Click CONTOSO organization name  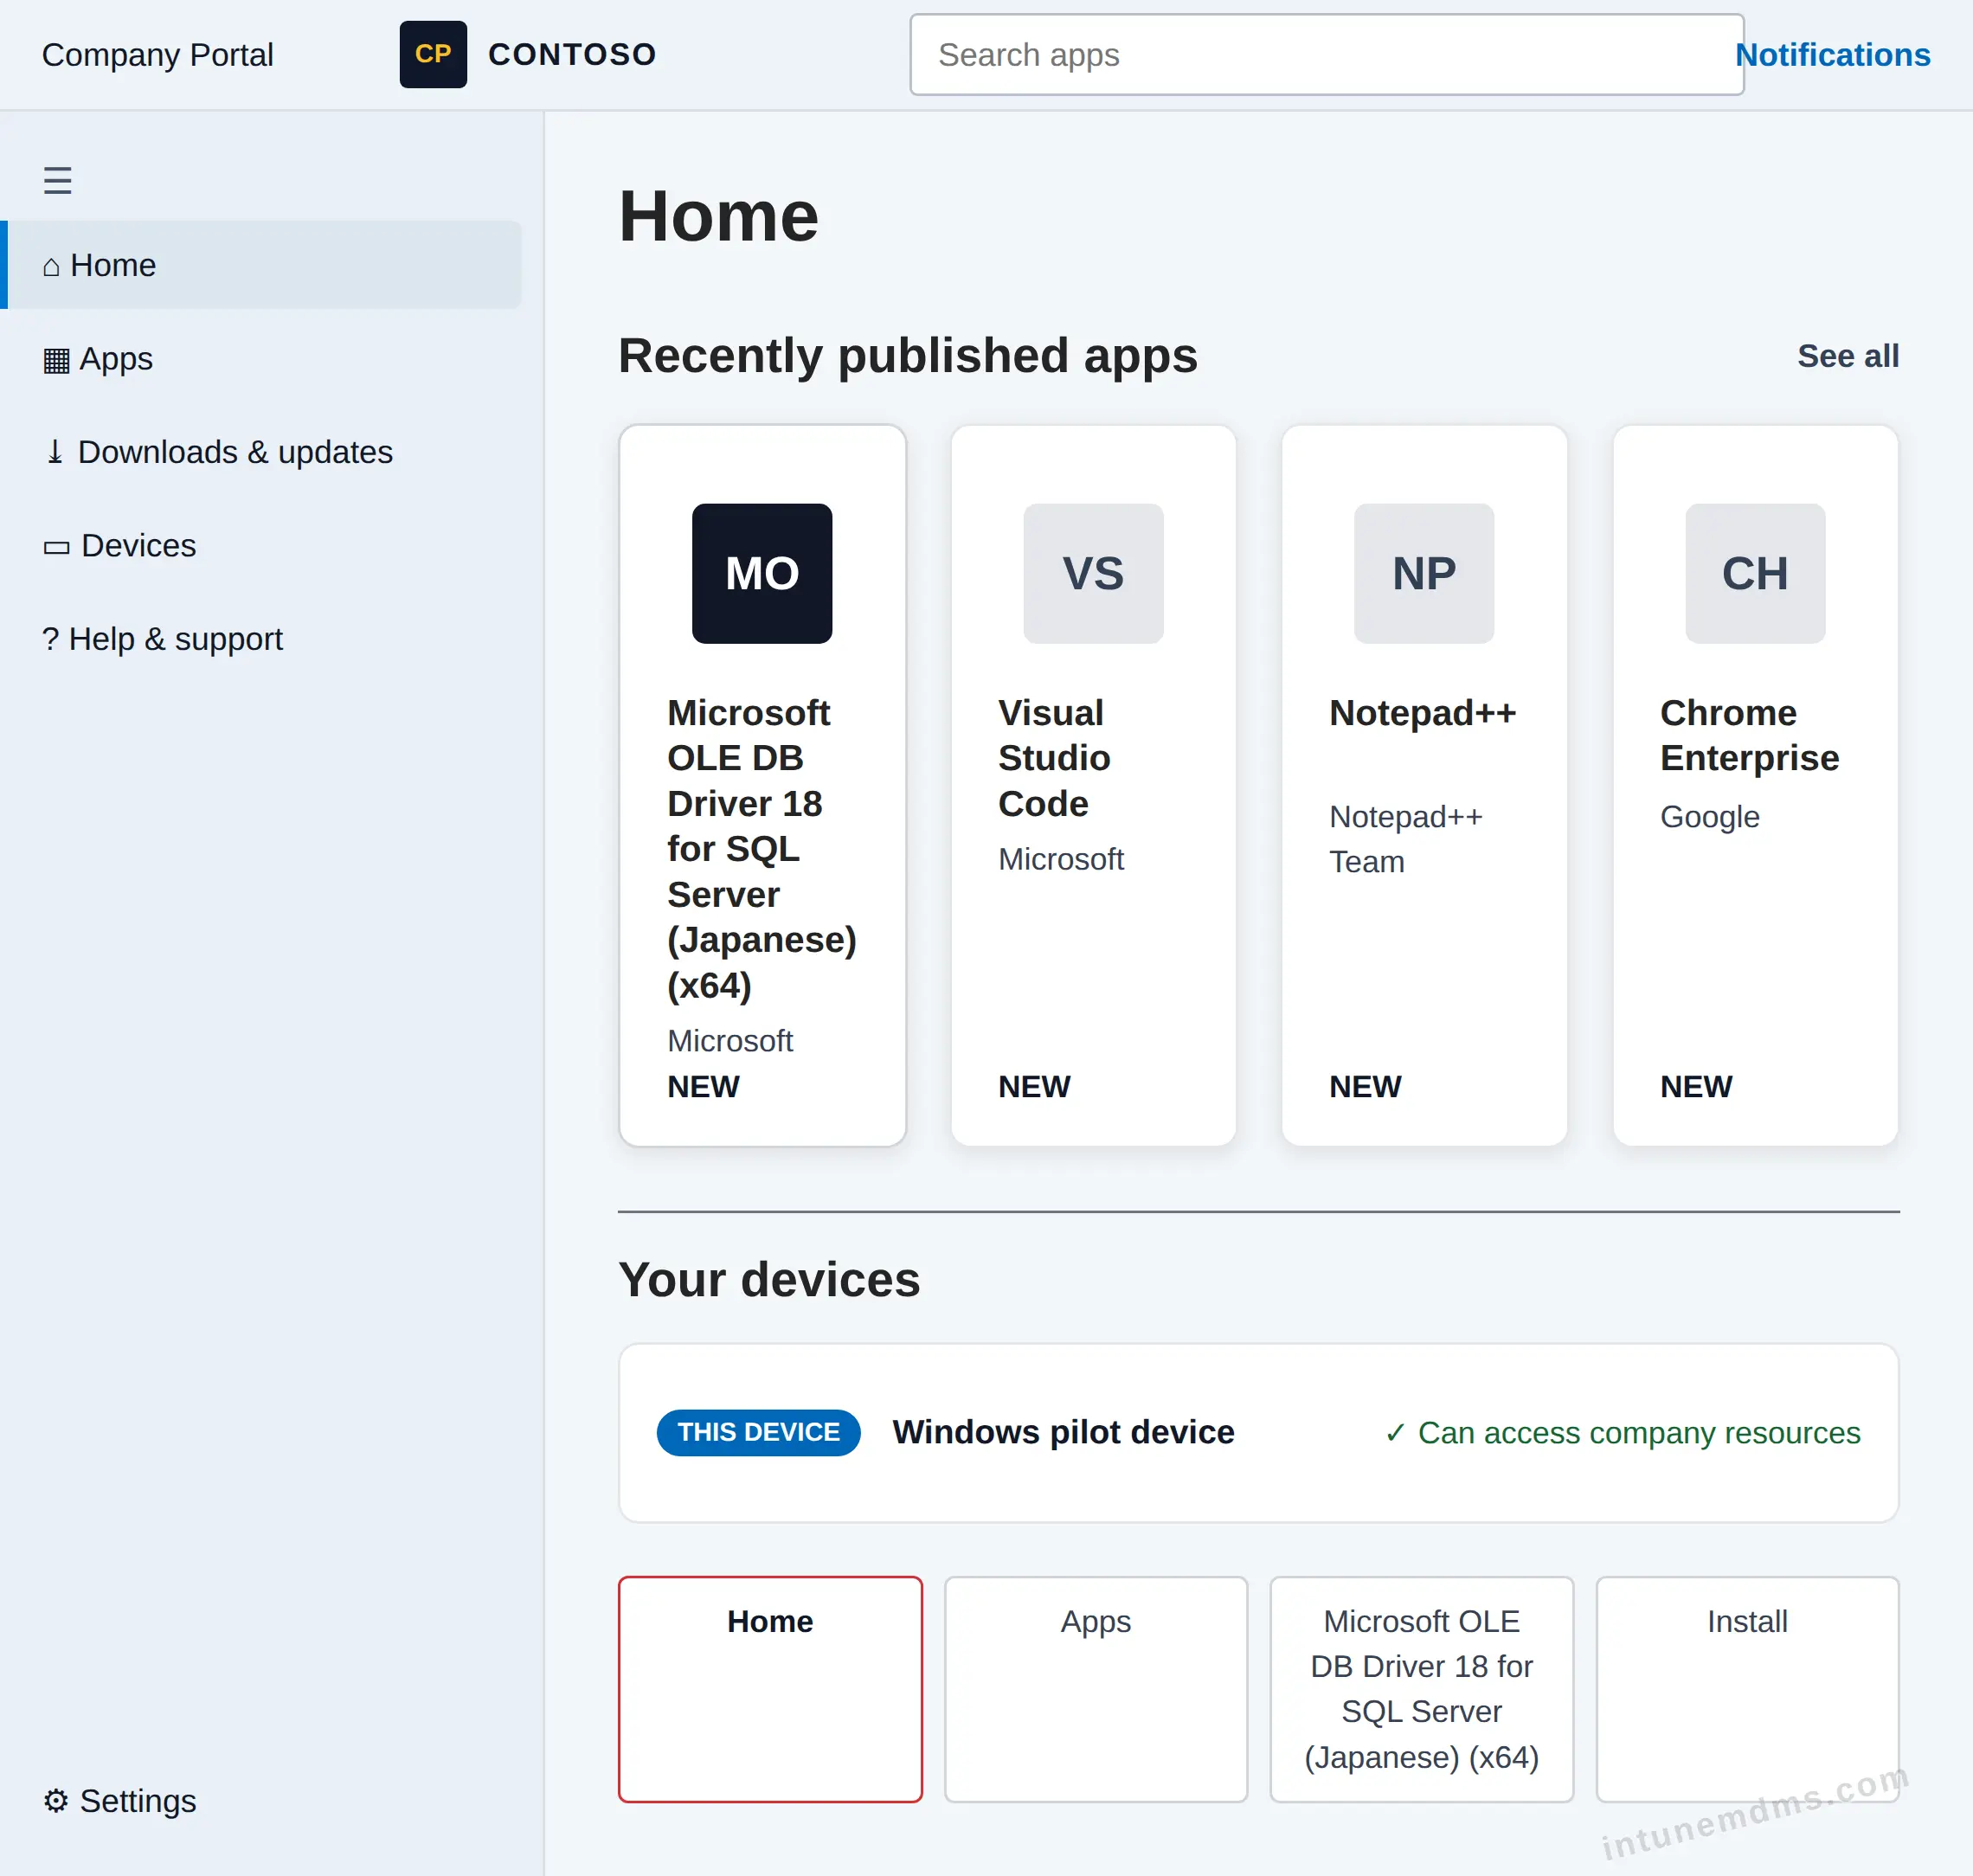click(572, 55)
